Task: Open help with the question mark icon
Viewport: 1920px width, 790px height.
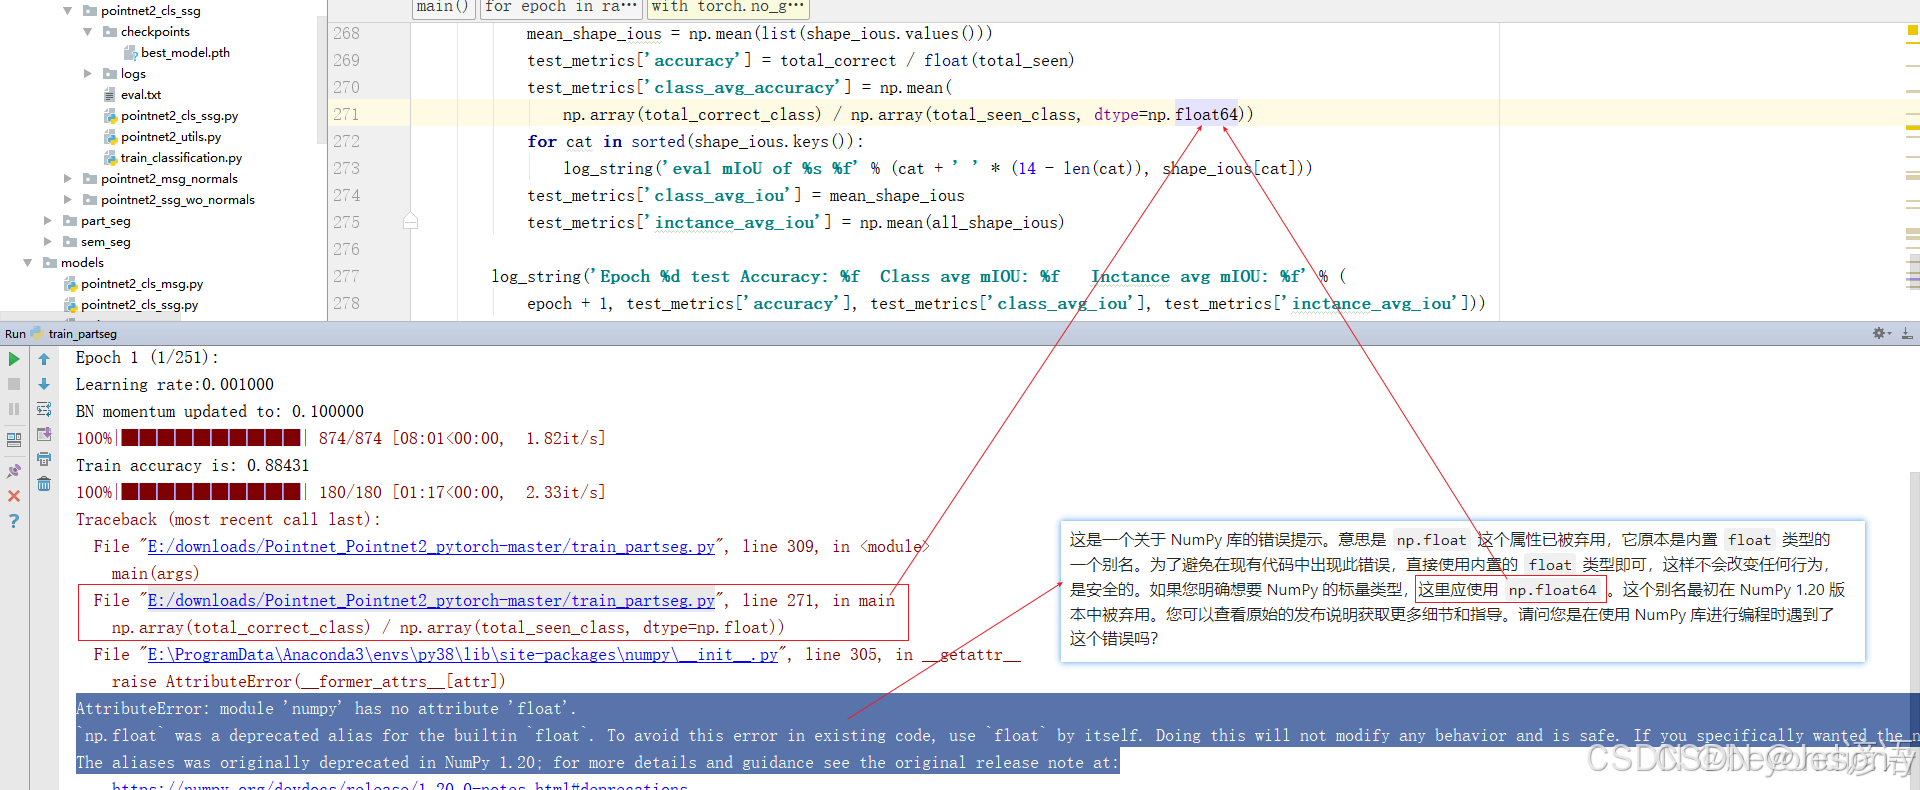Action: pos(14,521)
